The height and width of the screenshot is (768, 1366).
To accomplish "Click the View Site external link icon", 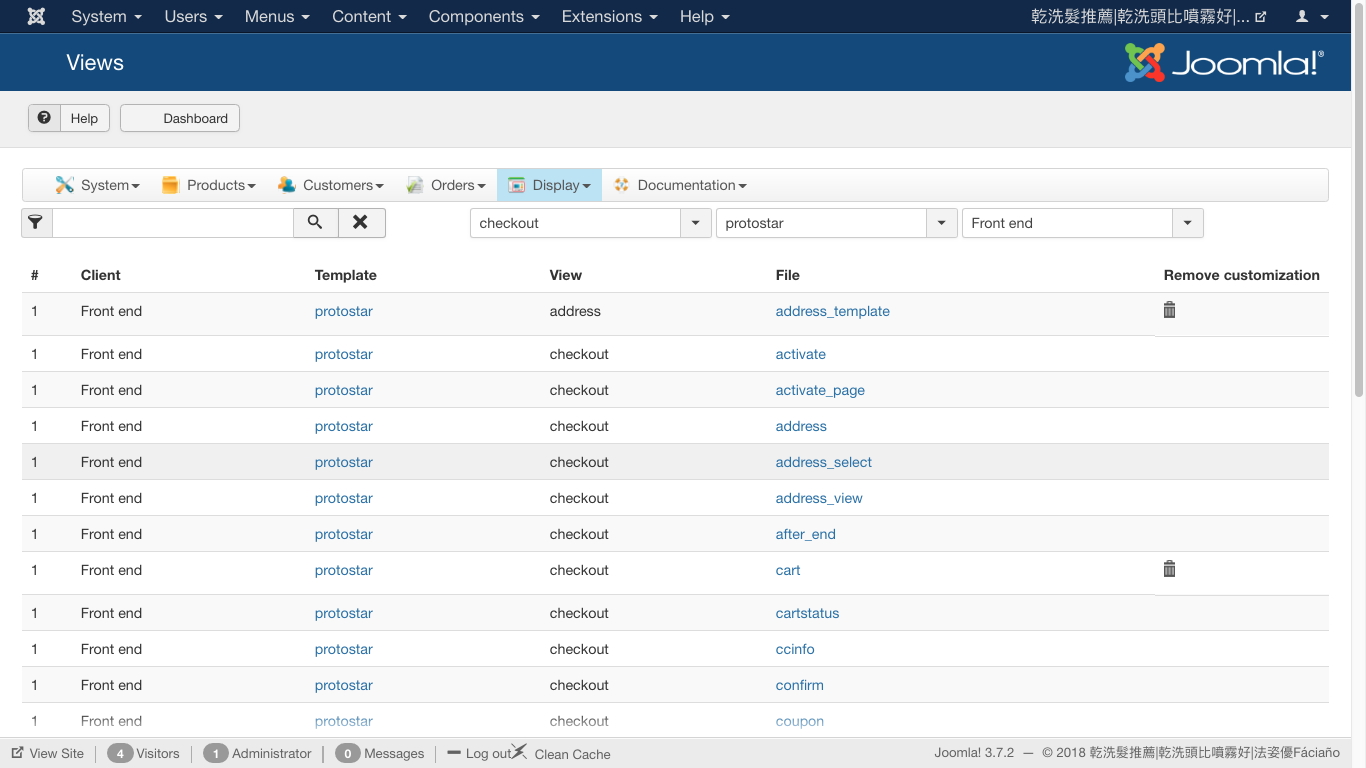I will [x=17, y=753].
